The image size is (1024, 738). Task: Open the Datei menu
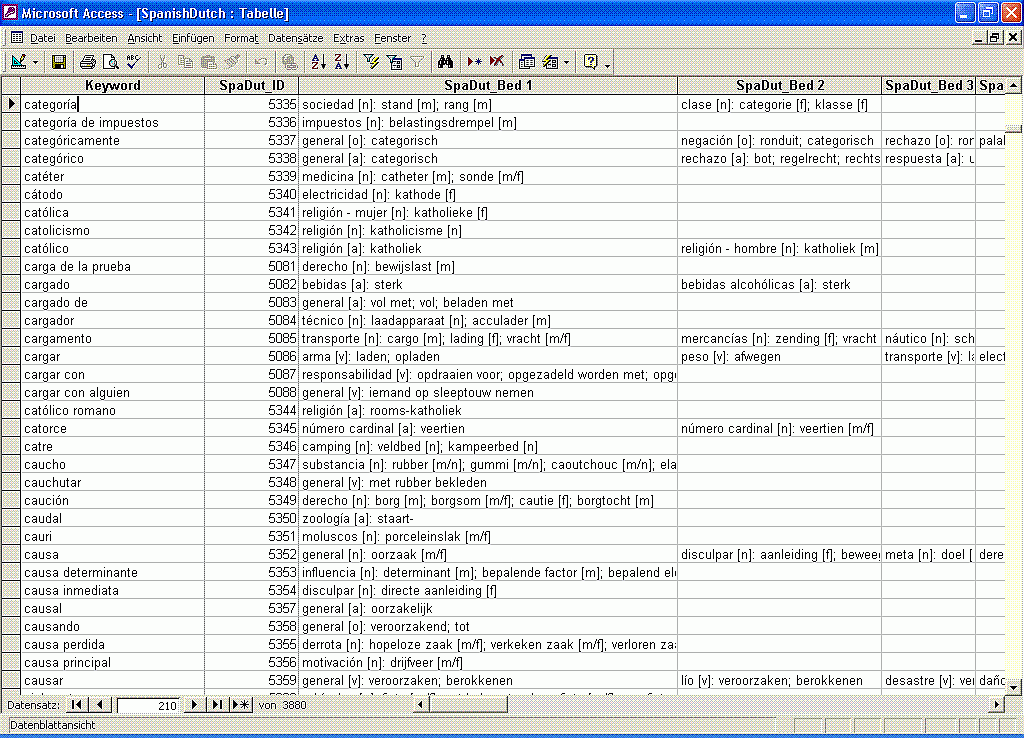(42, 39)
